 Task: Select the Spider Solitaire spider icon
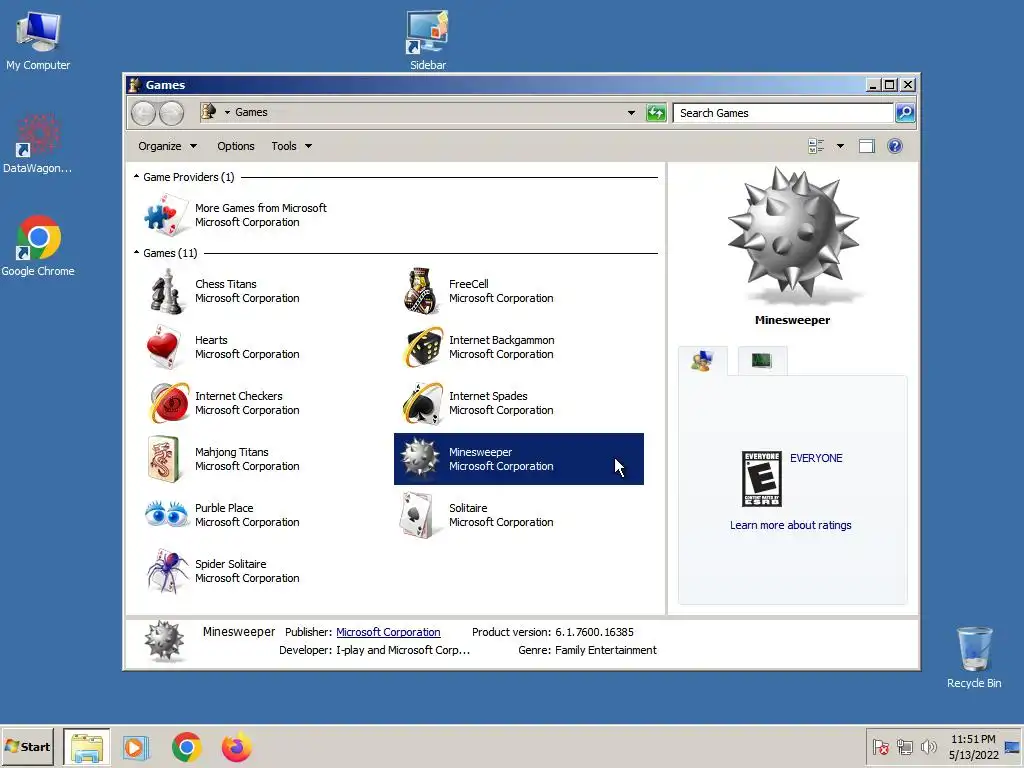pyautogui.click(x=168, y=571)
